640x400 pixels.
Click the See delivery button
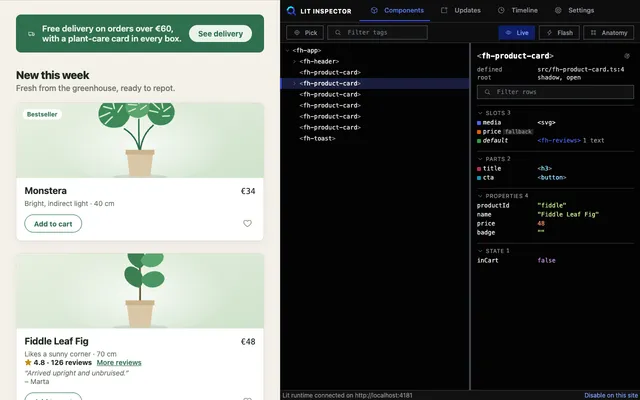[220, 34]
